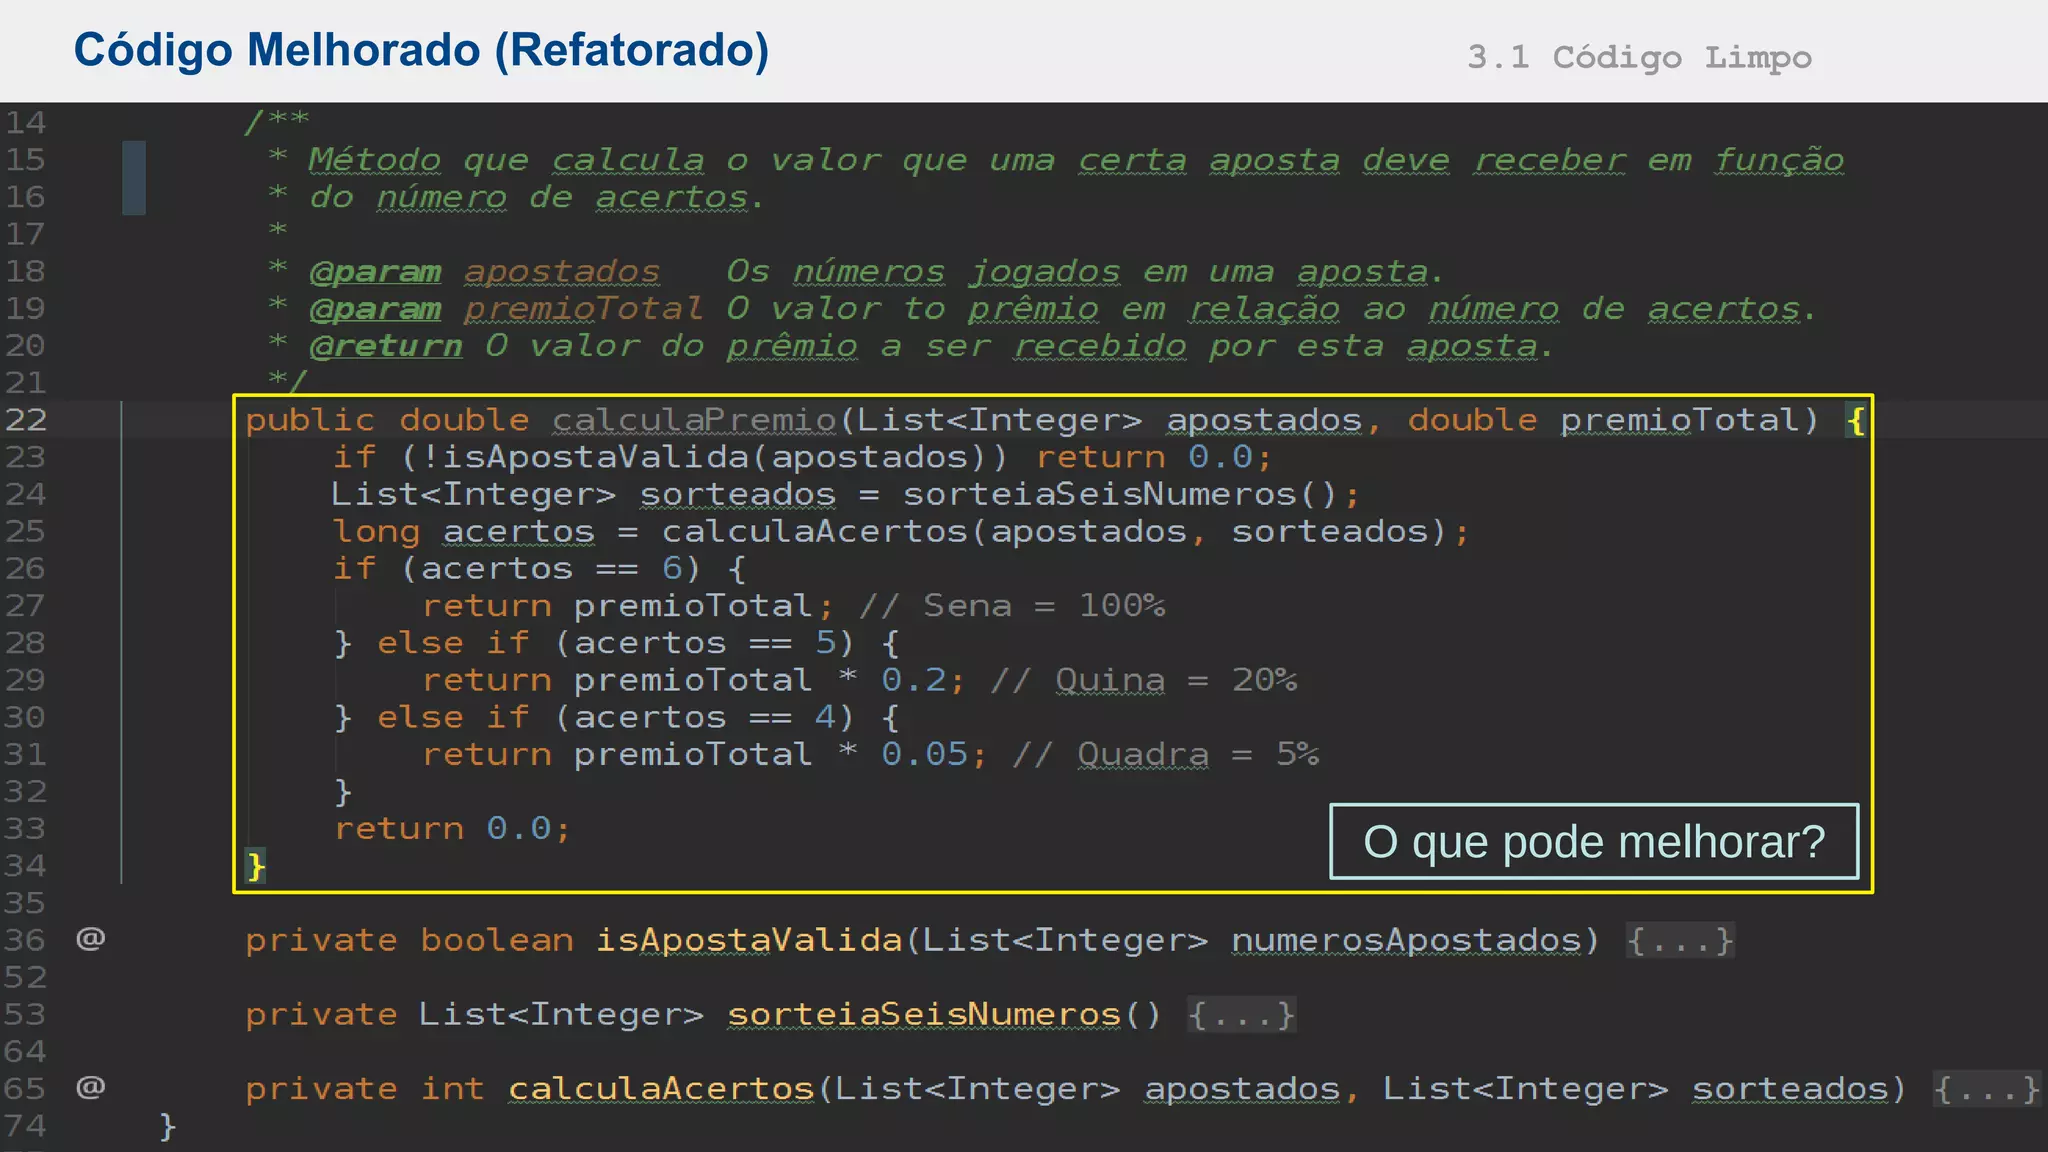Click the 'O que pode melhorar?' box
The image size is (2048, 1152).
point(1594,842)
